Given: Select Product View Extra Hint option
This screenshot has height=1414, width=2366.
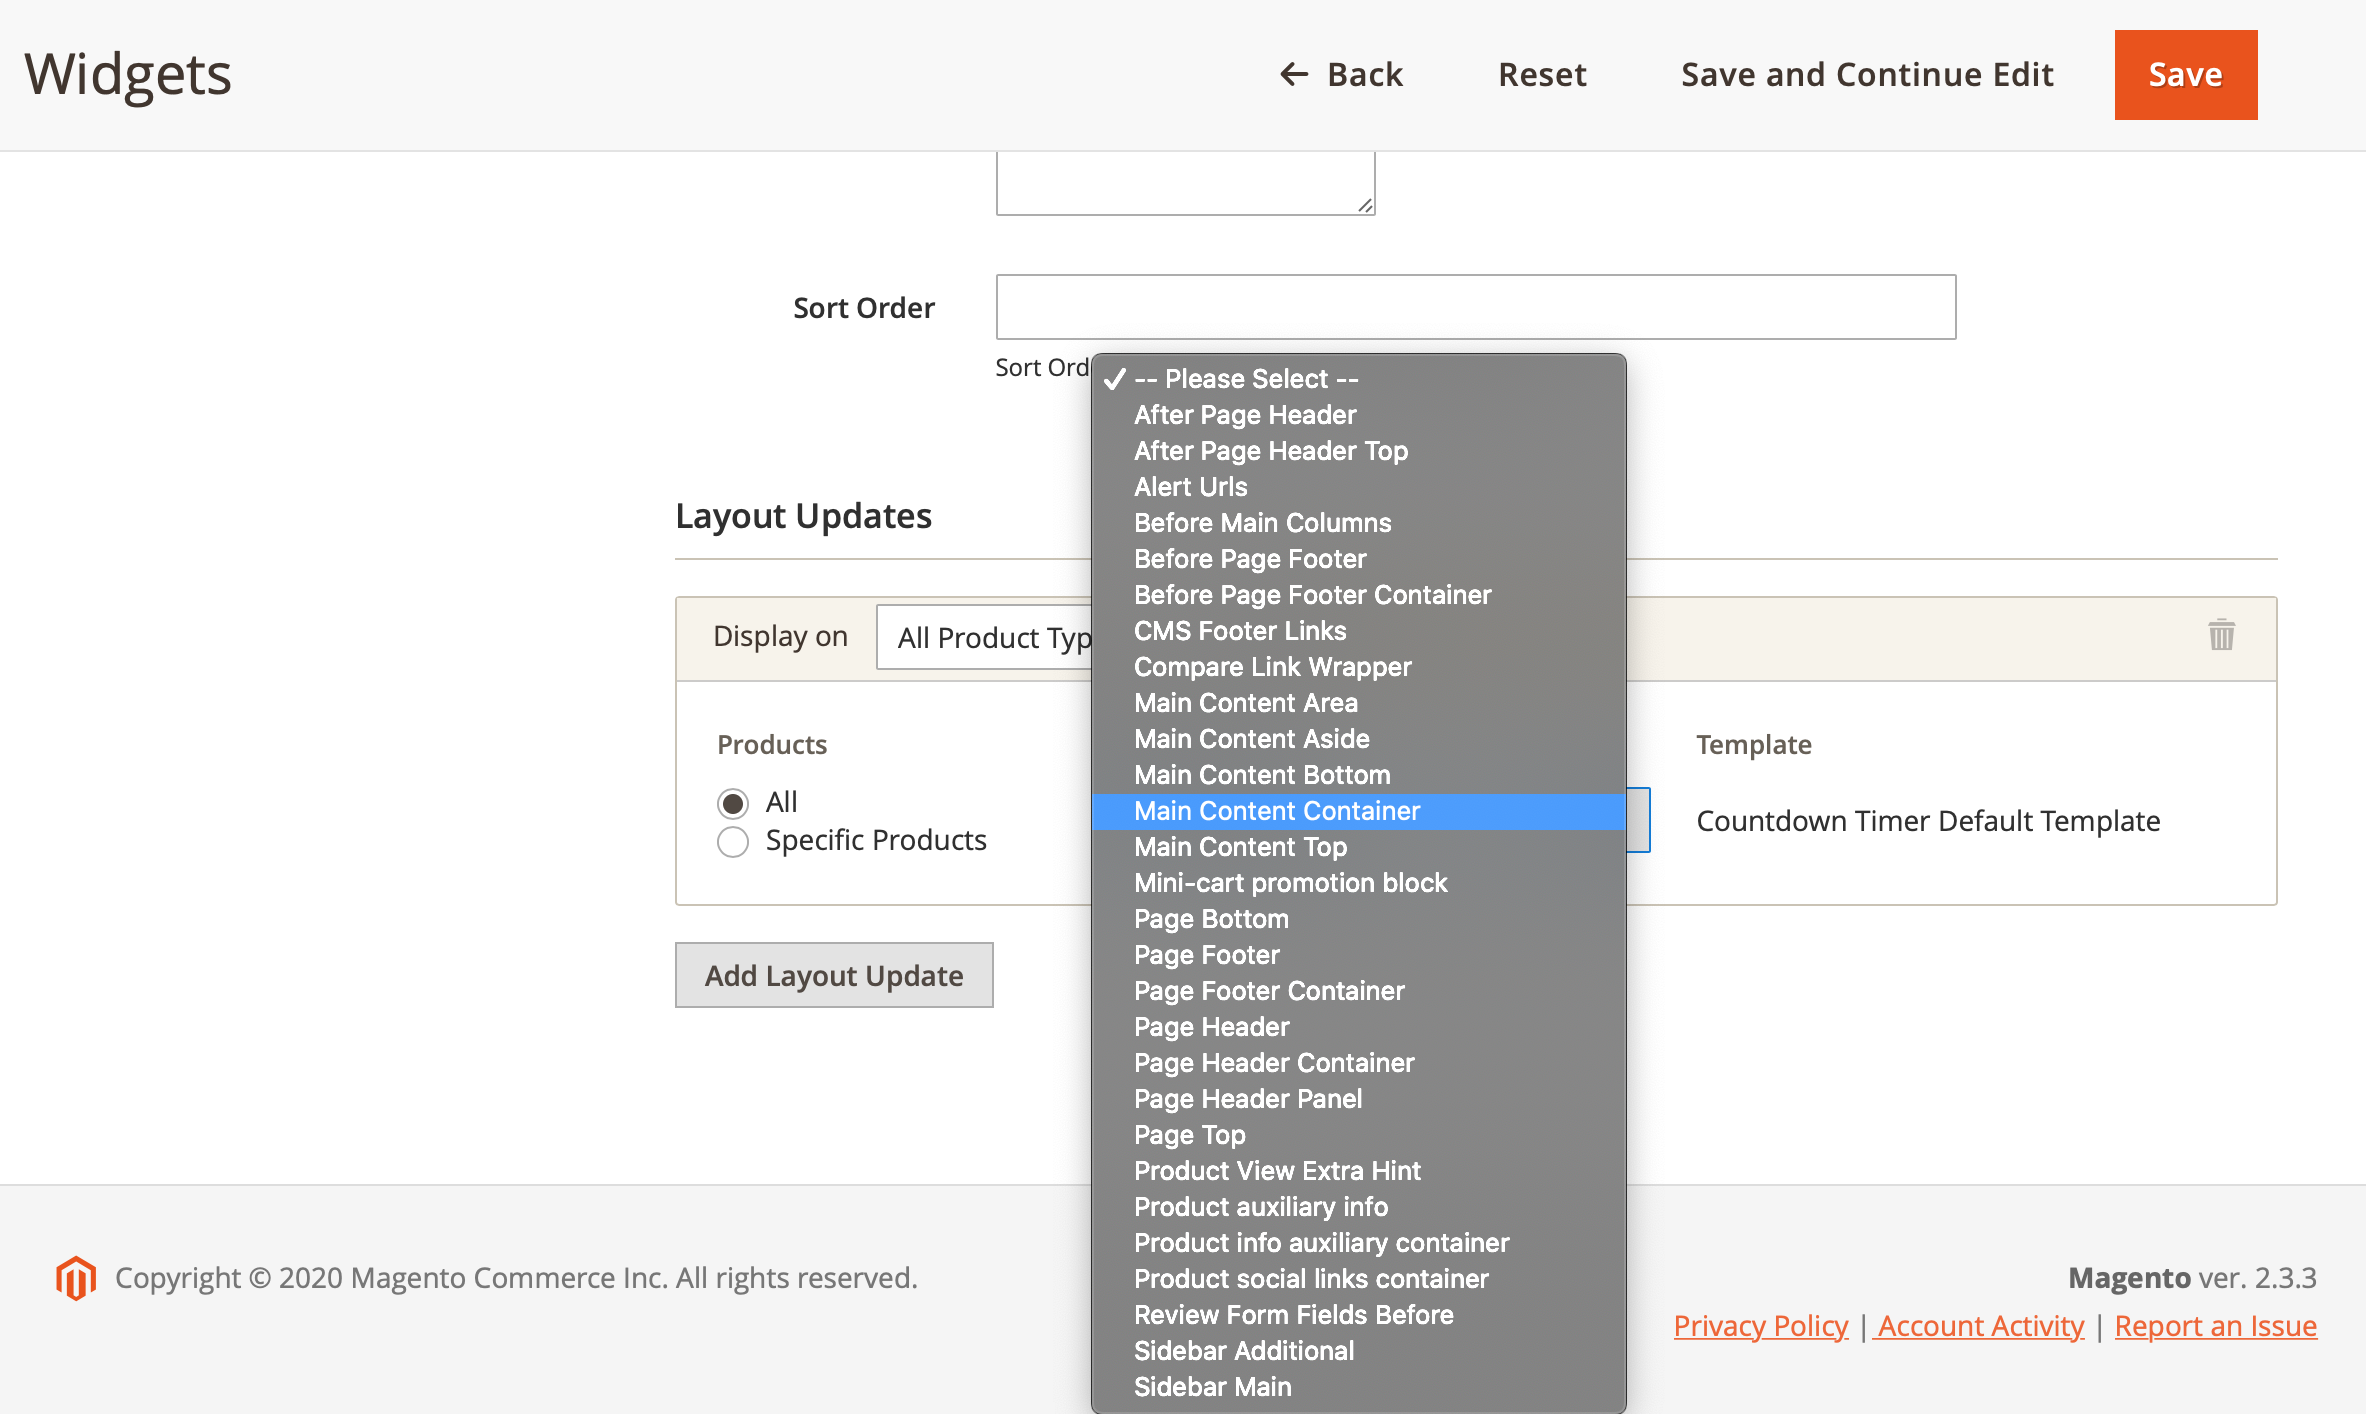Looking at the screenshot, I should [1358, 1171].
